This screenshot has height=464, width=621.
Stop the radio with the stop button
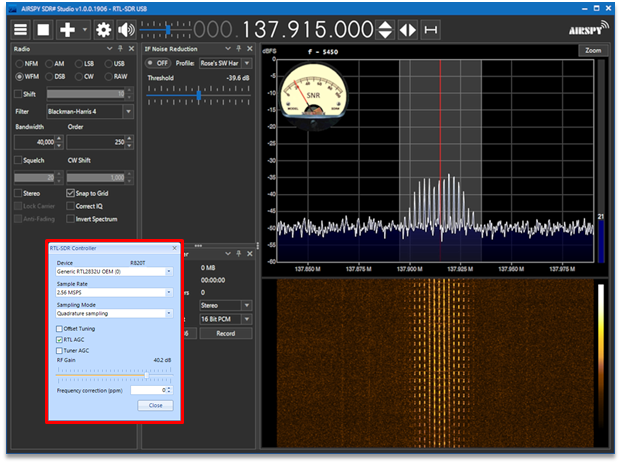click(x=43, y=30)
